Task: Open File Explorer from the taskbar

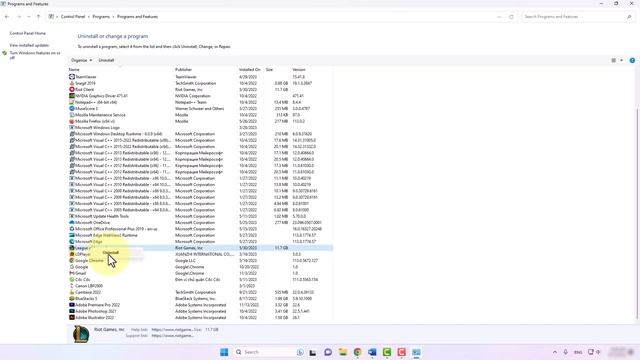Action: 342,352
